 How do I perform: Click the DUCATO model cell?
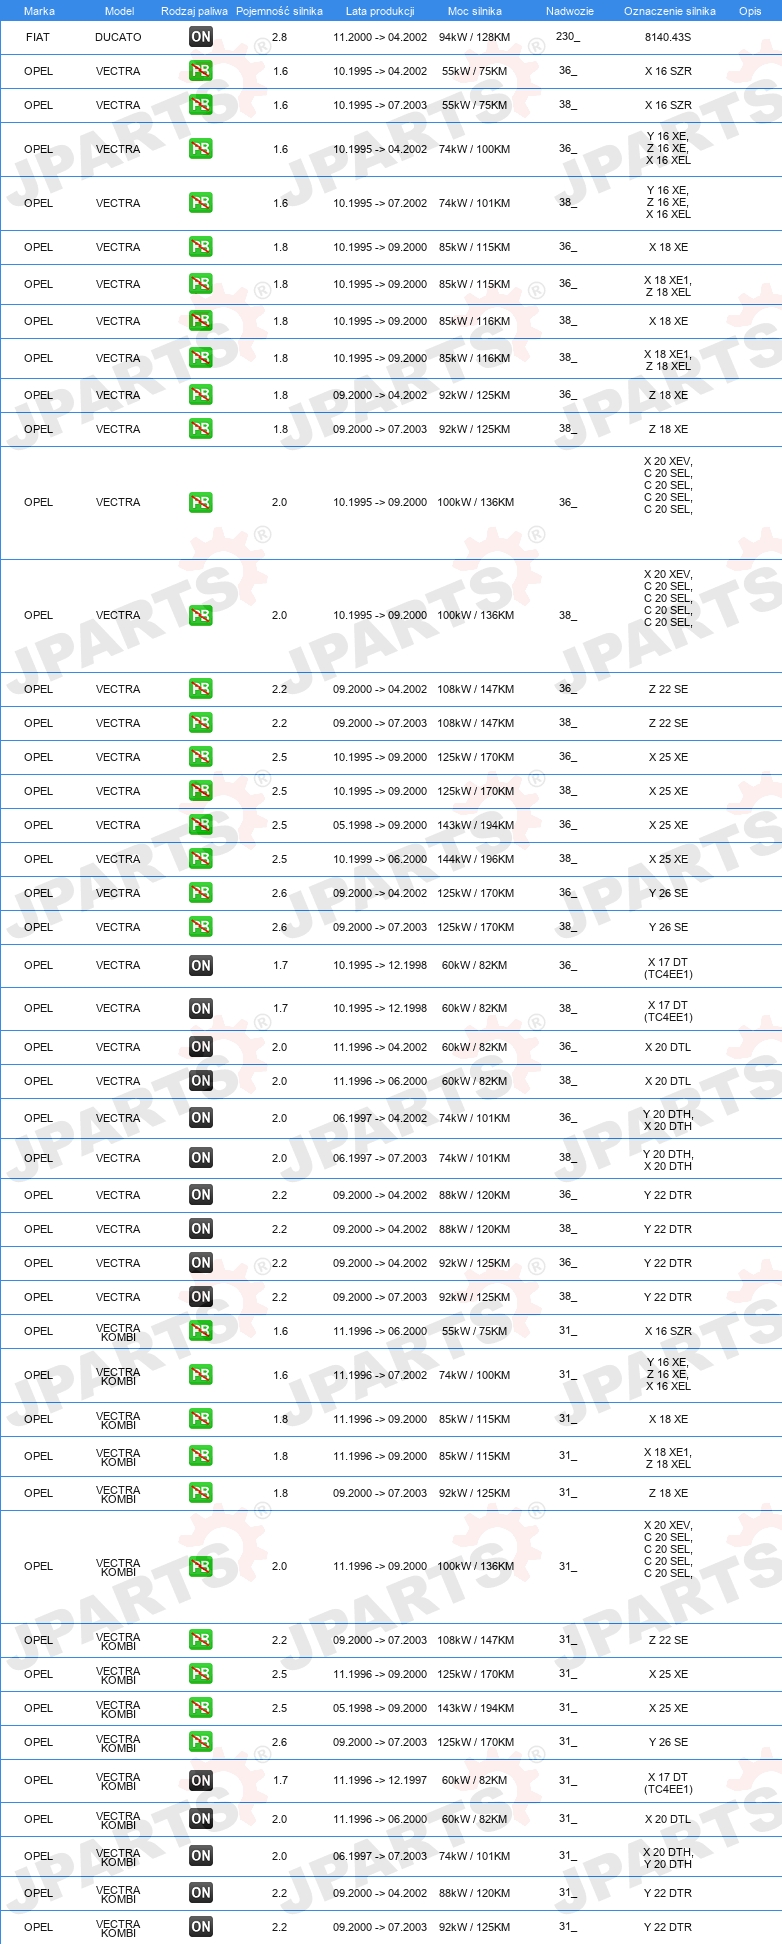tap(118, 37)
